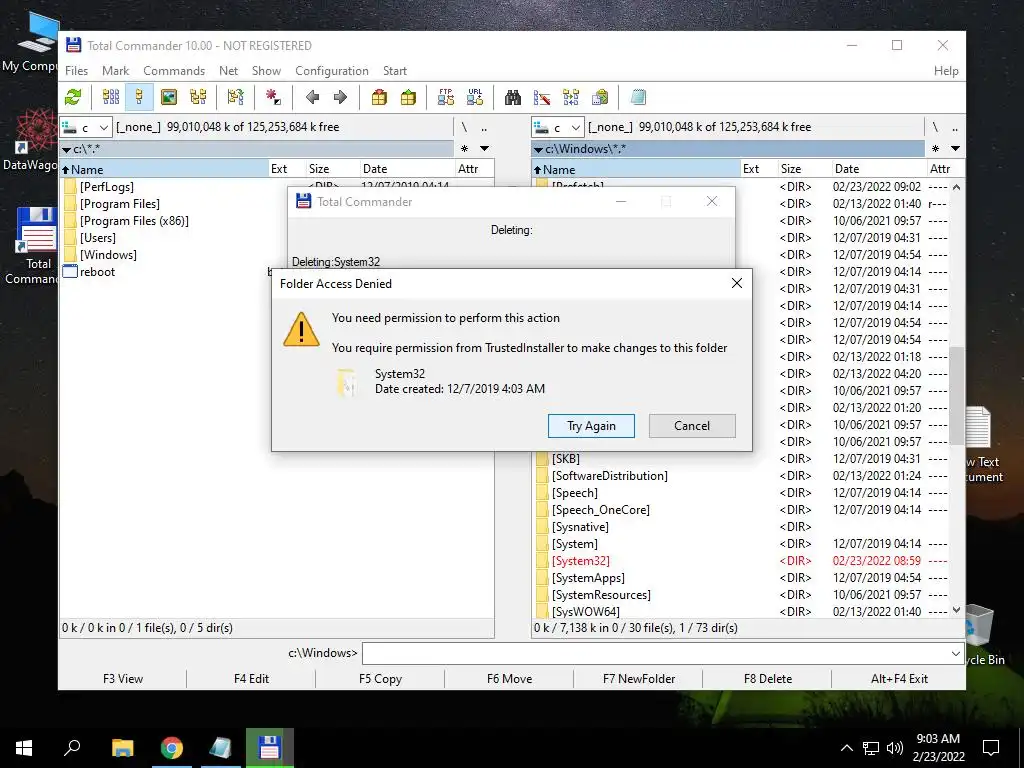Open Google Chrome from the taskbar
This screenshot has width=1024, height=768.
pos(172,748)
